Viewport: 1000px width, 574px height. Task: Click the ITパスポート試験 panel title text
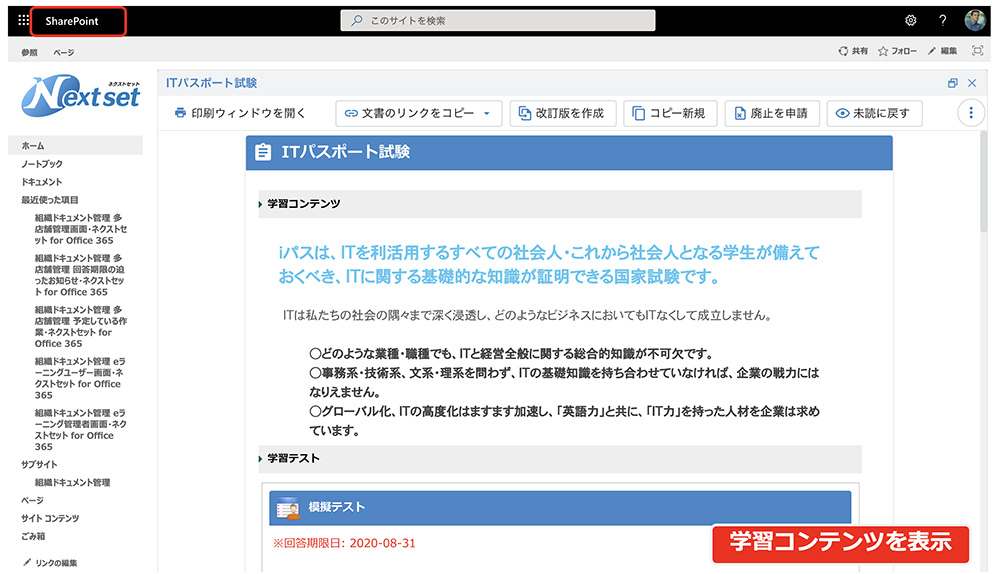pos(211,83)
